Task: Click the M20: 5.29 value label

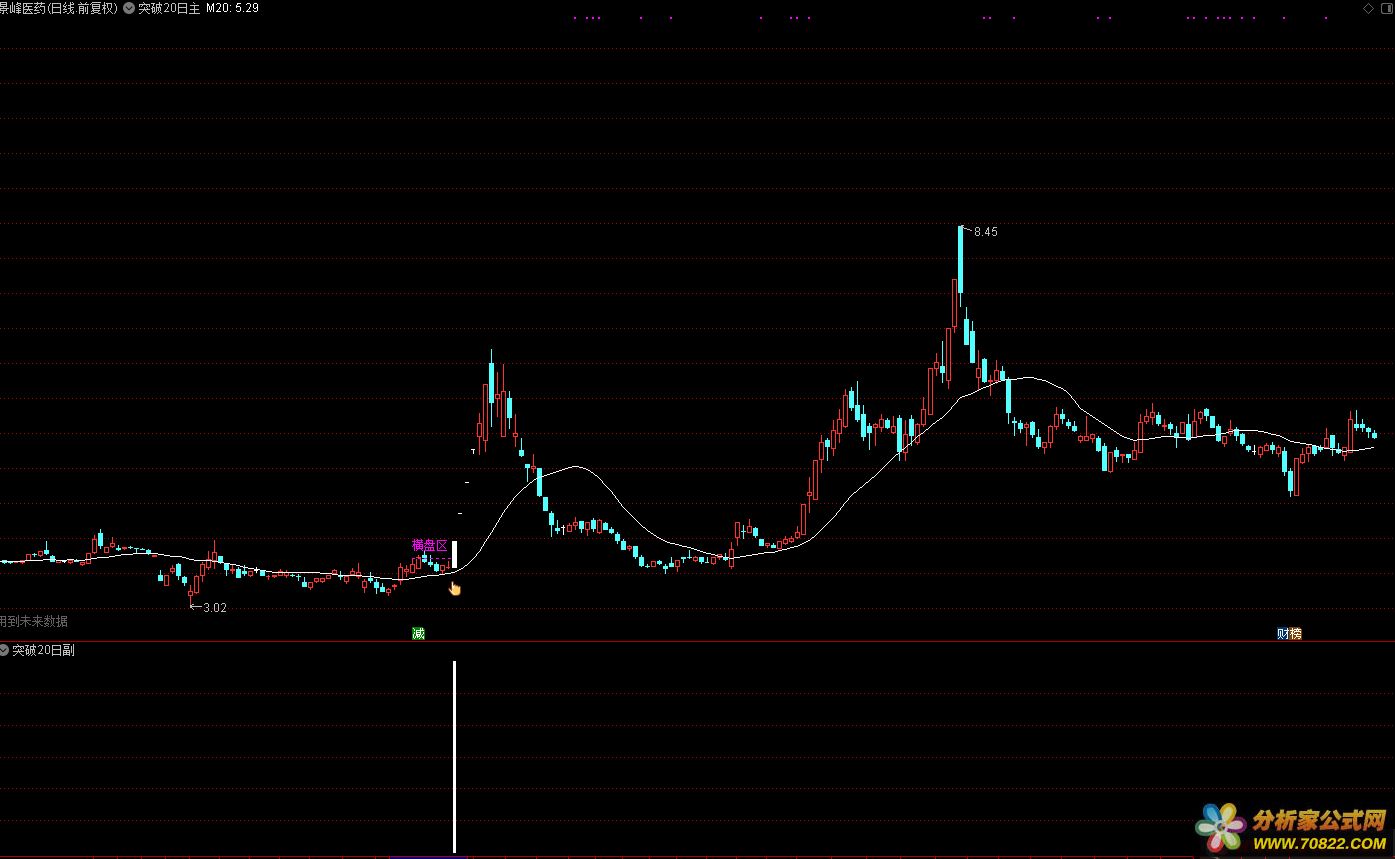Action: tap(232, 8)
